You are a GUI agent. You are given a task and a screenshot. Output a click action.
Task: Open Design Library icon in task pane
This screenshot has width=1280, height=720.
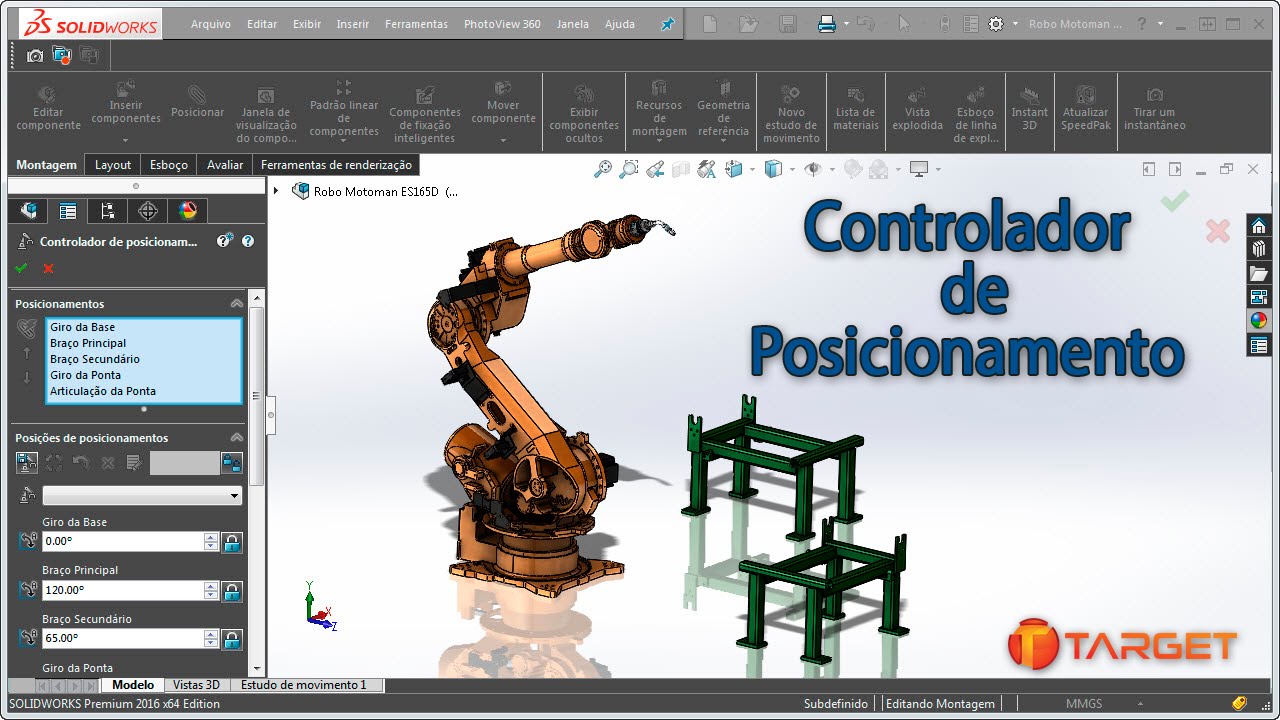click(x=1259, y=249)
